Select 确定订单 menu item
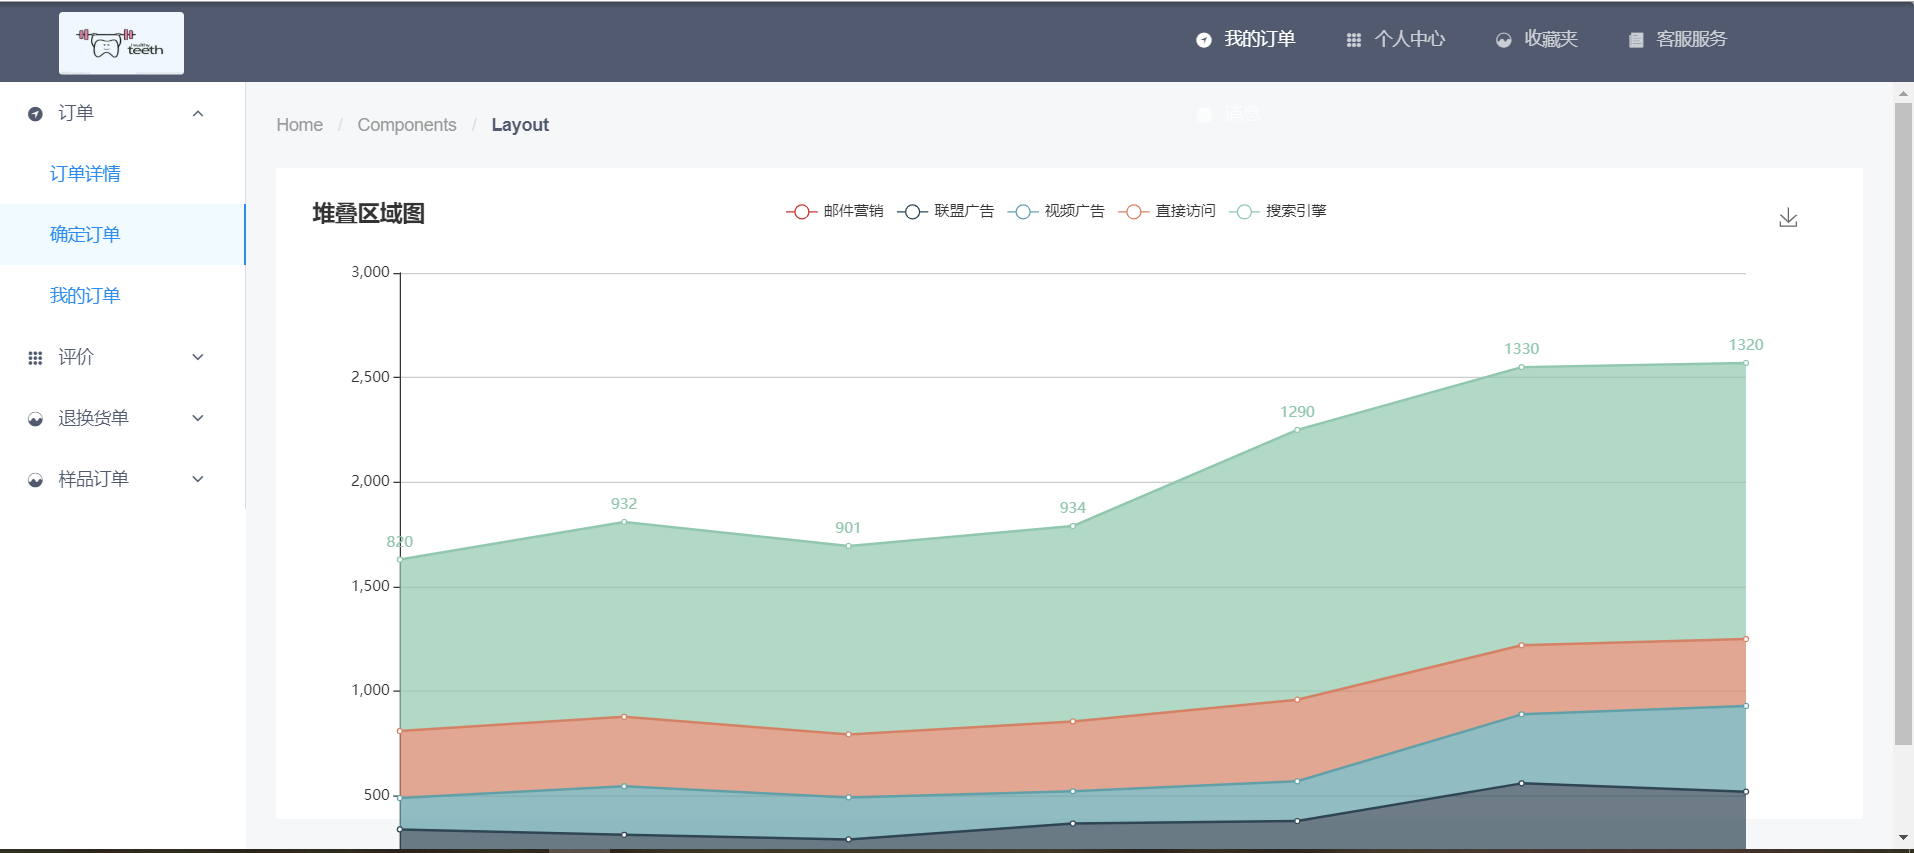 click(x=122, y=235)
